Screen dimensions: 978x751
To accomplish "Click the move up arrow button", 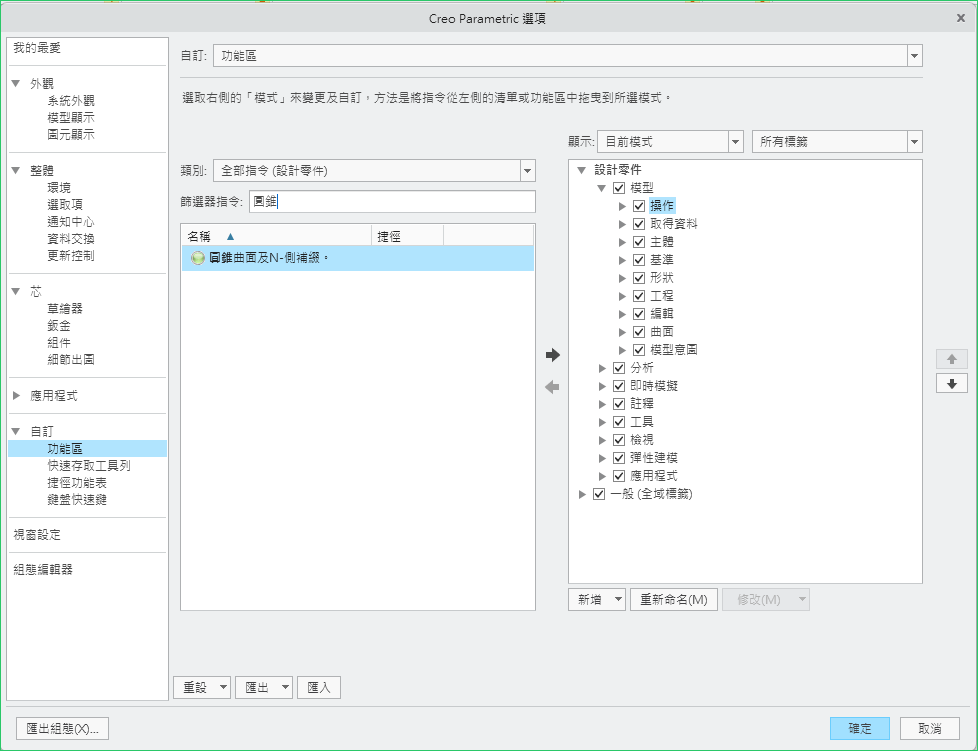I will pos(951,358).
